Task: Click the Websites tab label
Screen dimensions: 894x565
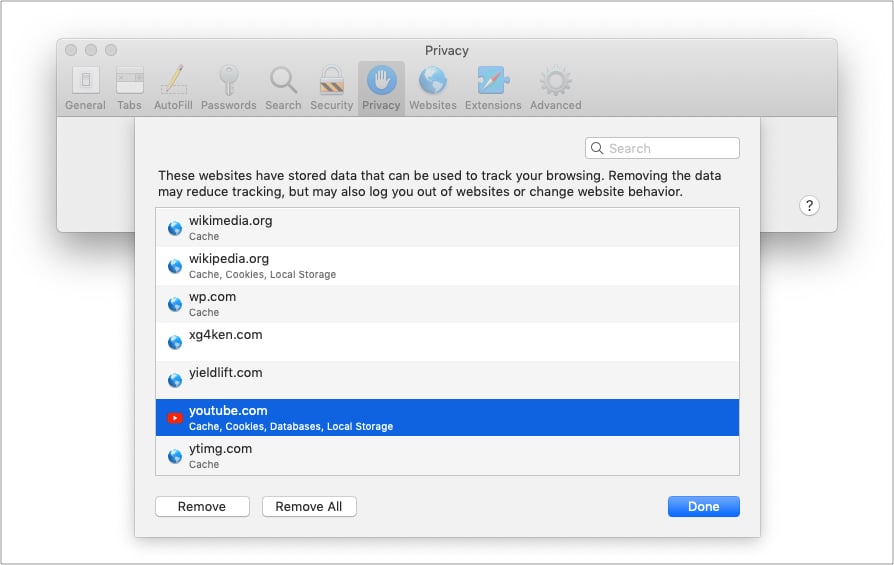Action: 433,105
